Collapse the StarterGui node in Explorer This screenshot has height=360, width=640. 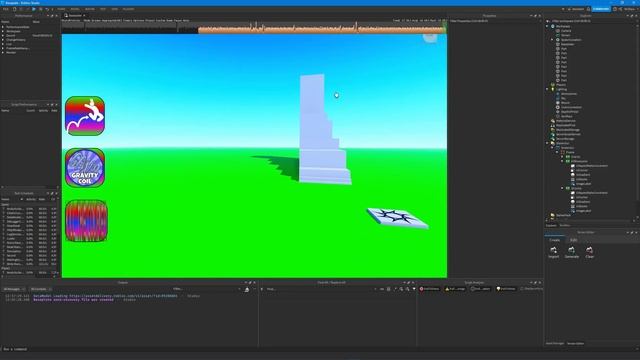coord(547,143)
